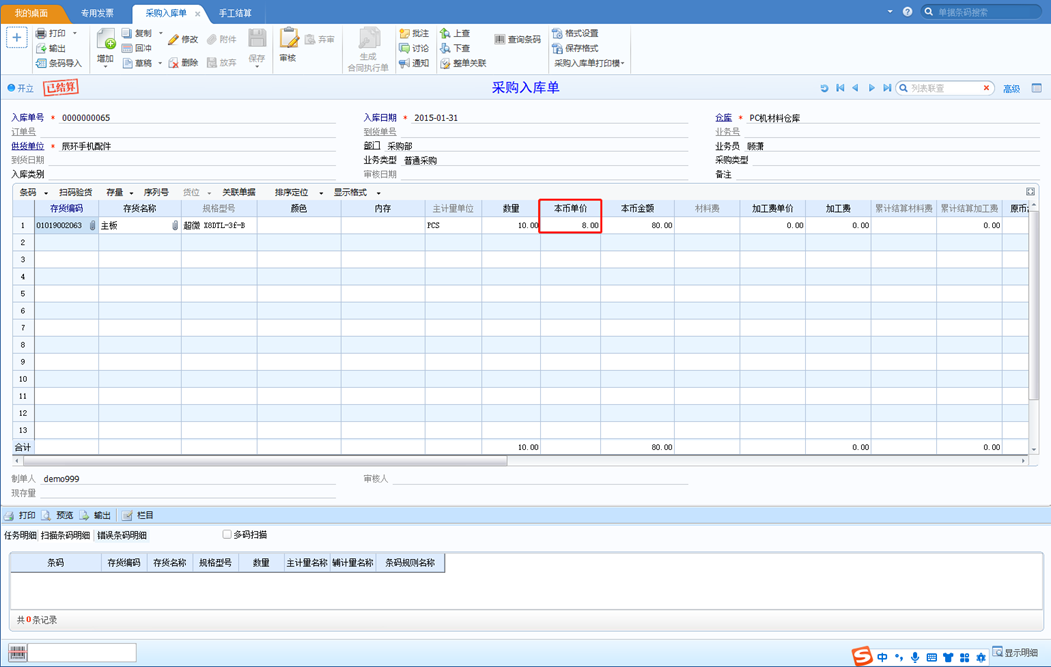
Task: Click the horizontal scrollbar under the grid
Action: coord(265,461)
